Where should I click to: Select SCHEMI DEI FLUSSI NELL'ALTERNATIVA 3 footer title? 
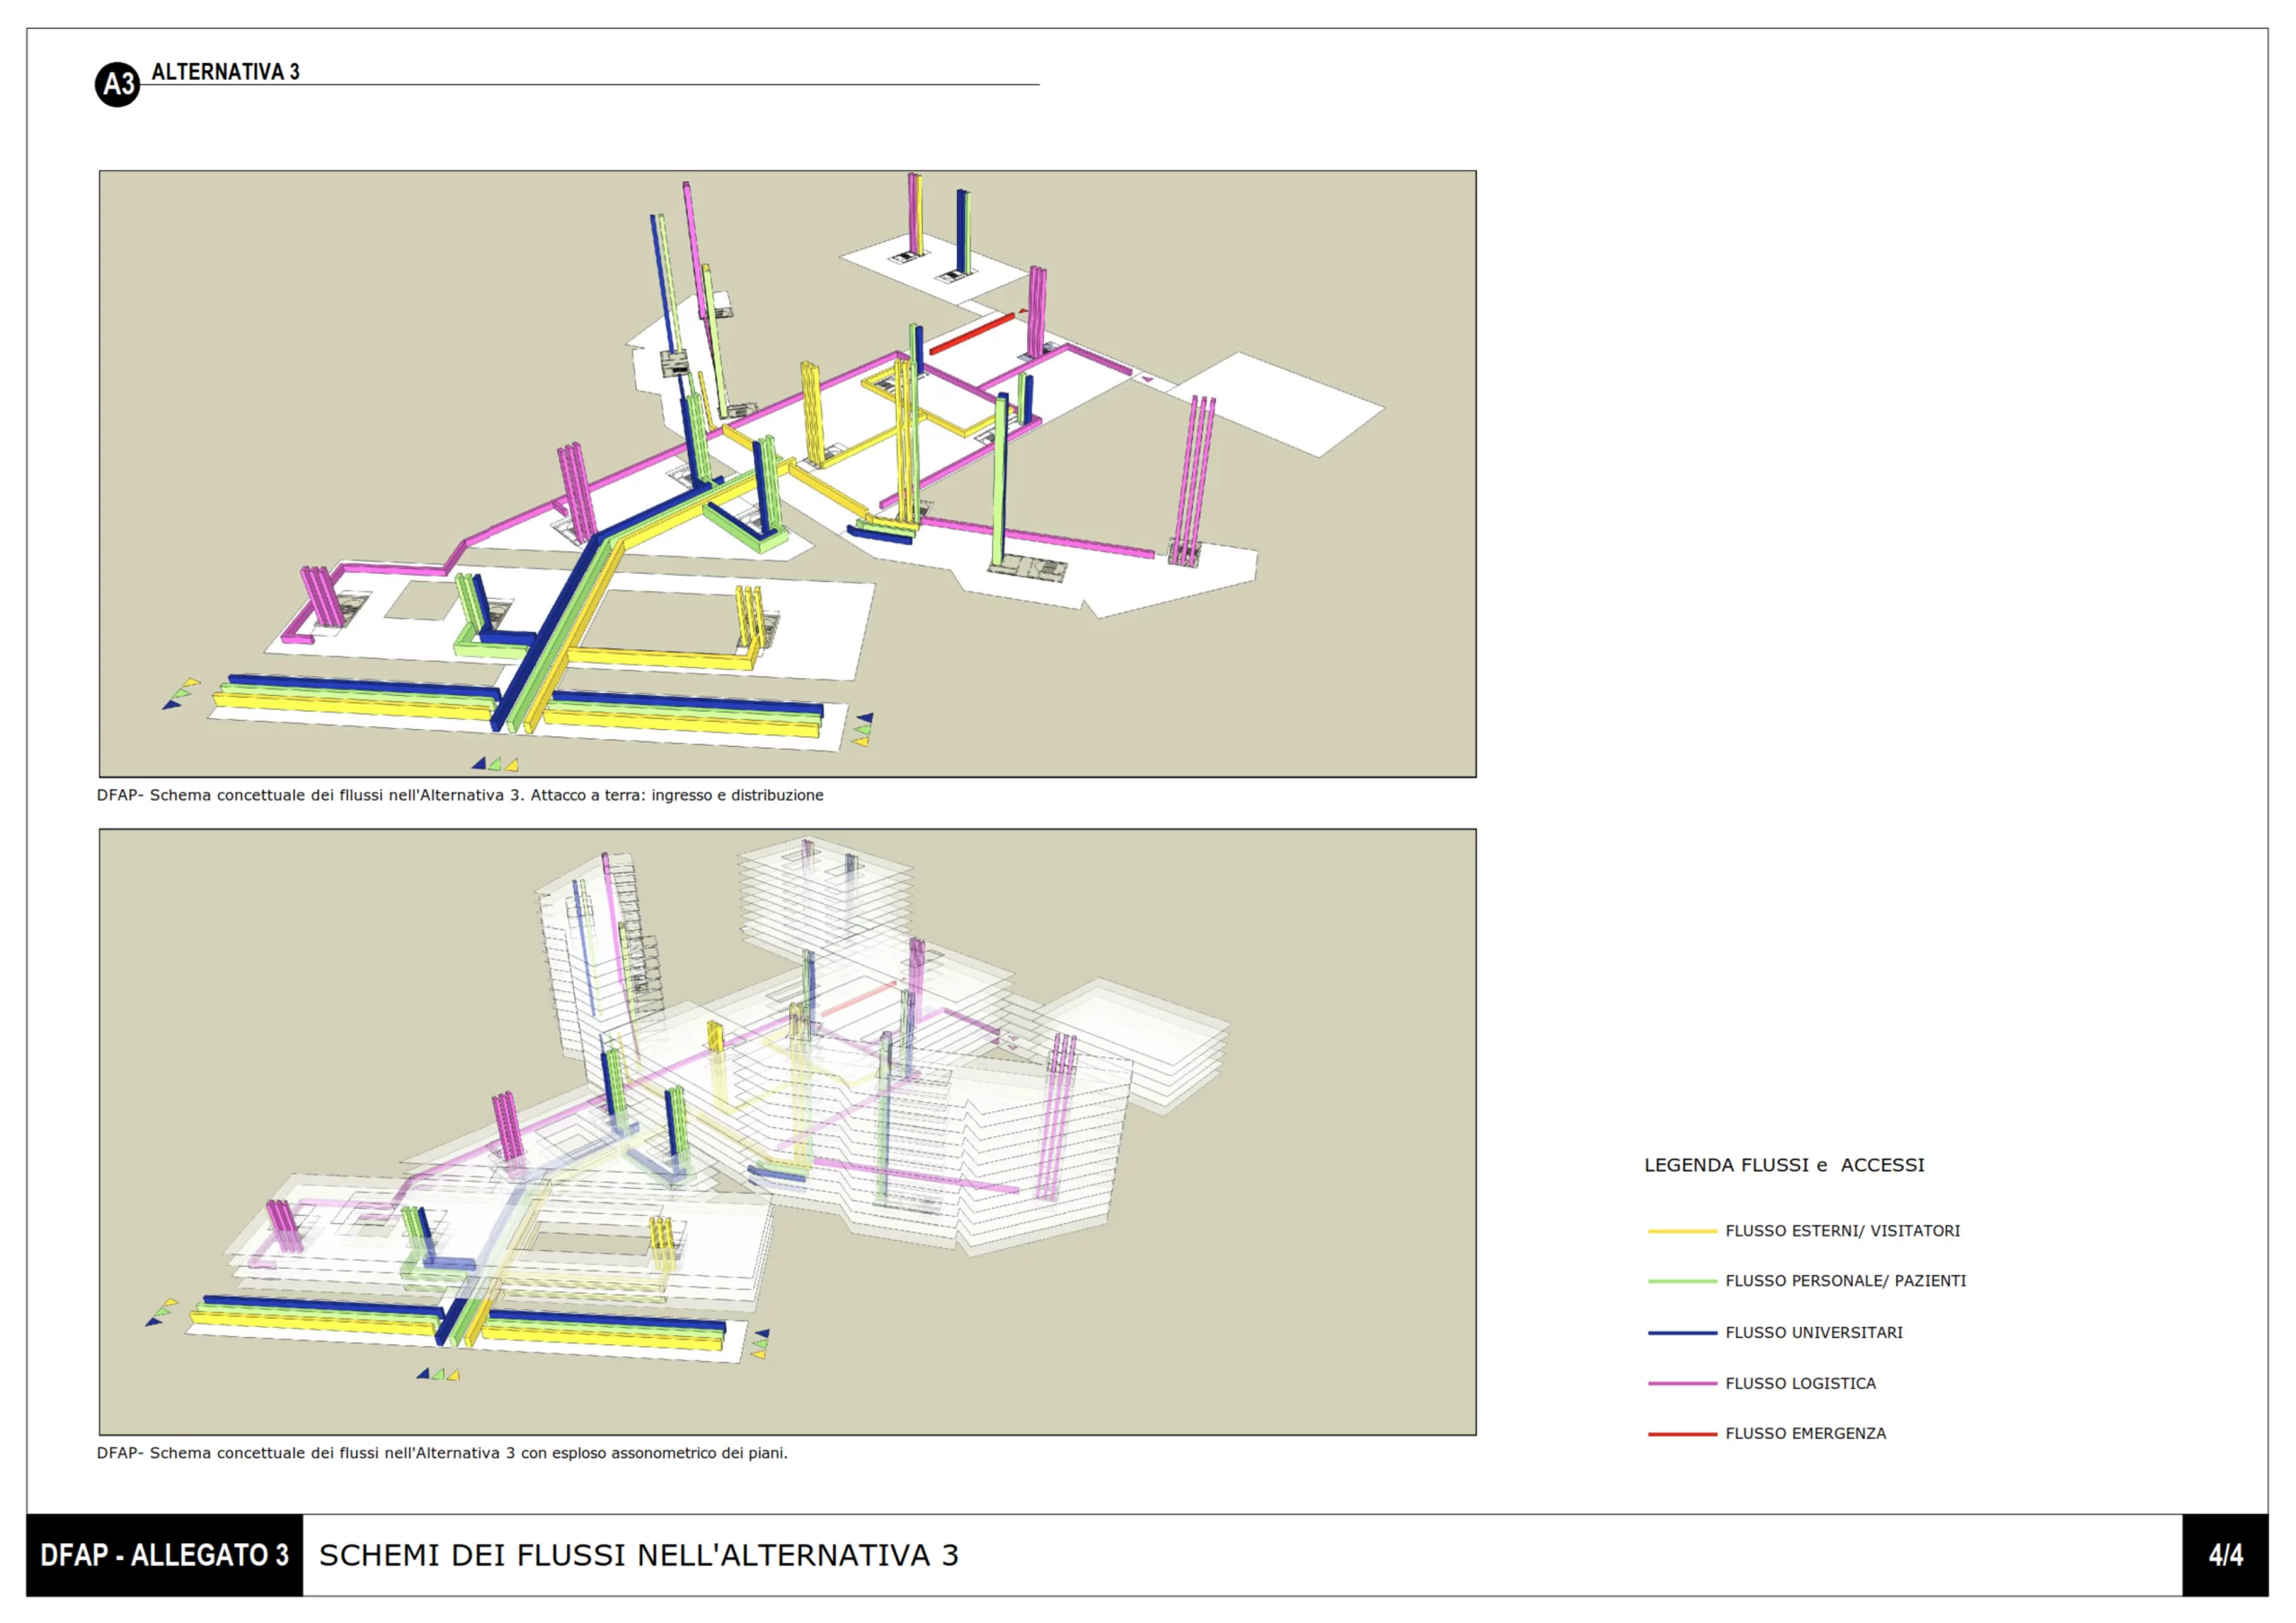(x=639, y=1555)
